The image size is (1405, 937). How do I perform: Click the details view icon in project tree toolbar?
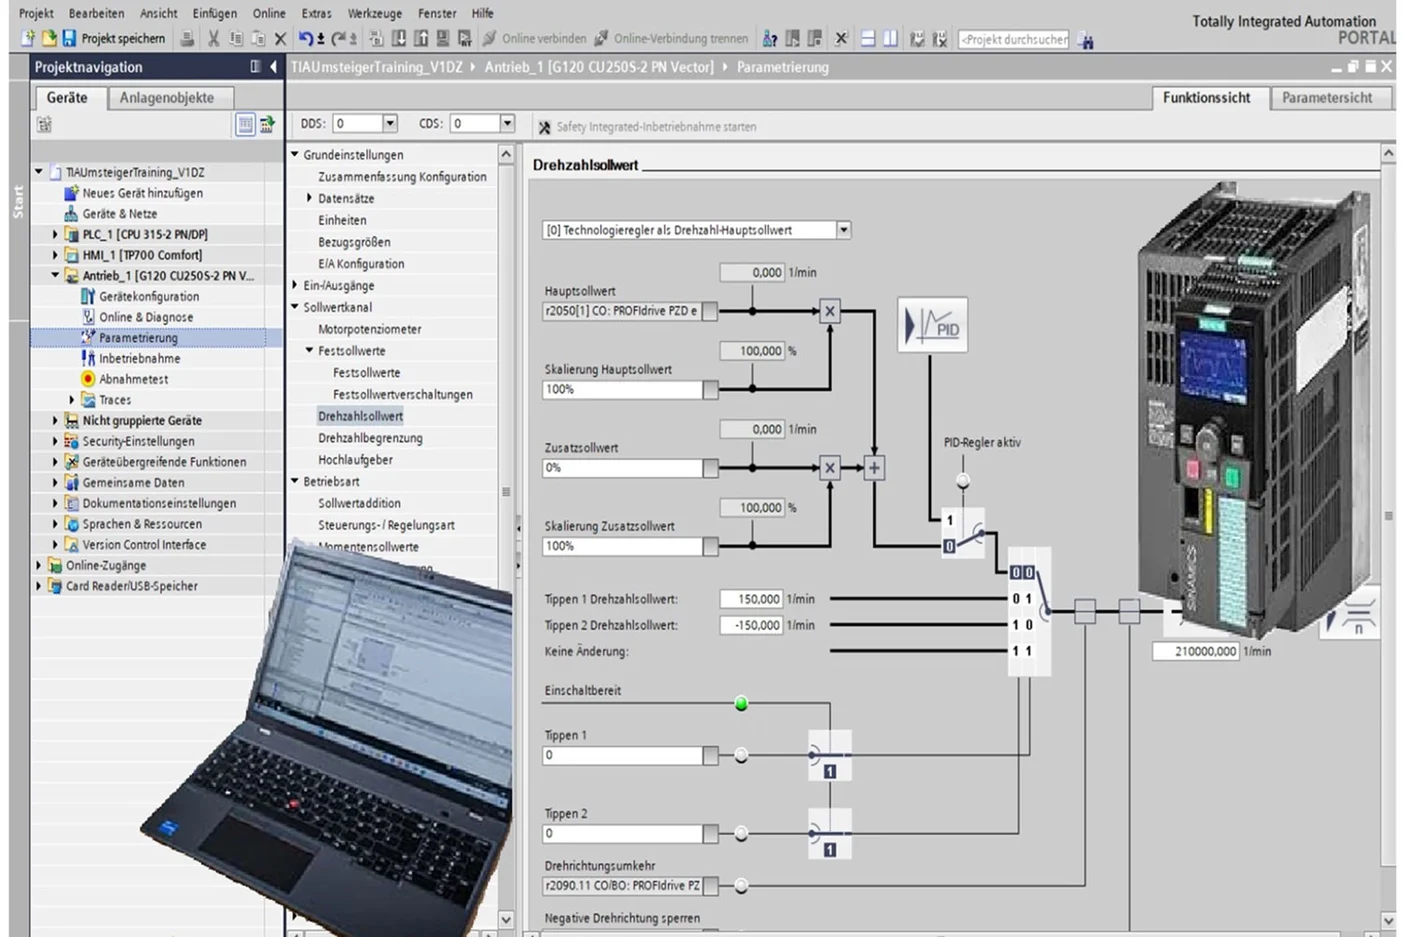pyautogui.click(x=245, y=124)
